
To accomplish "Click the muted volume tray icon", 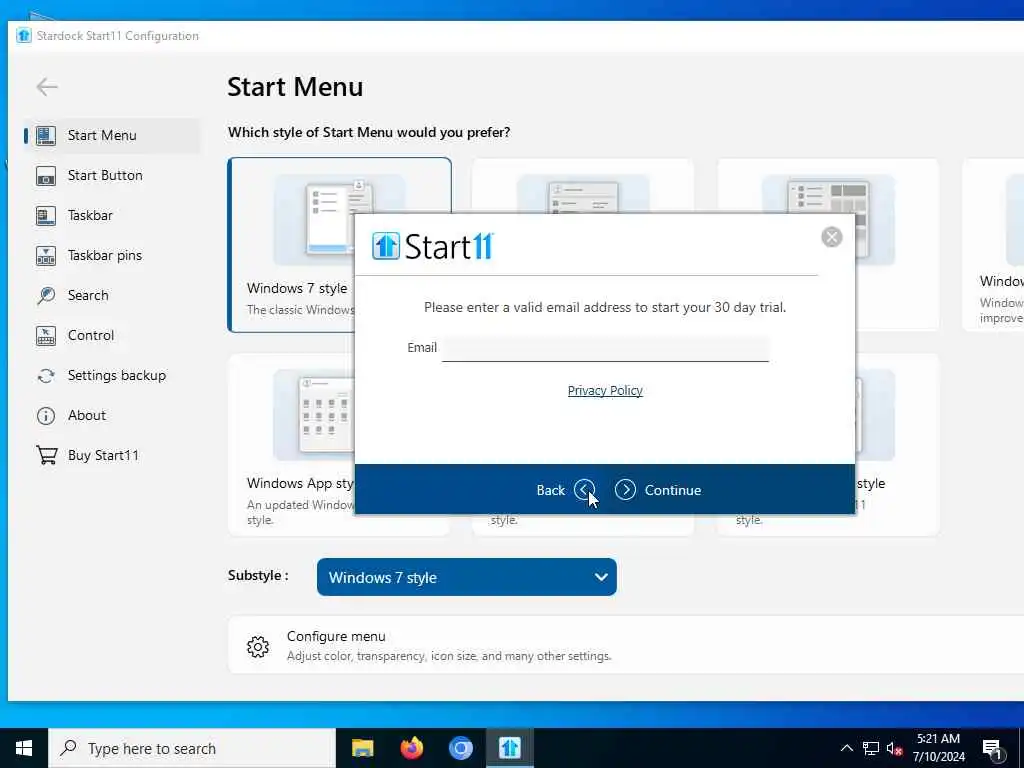I will coord(894,748).
